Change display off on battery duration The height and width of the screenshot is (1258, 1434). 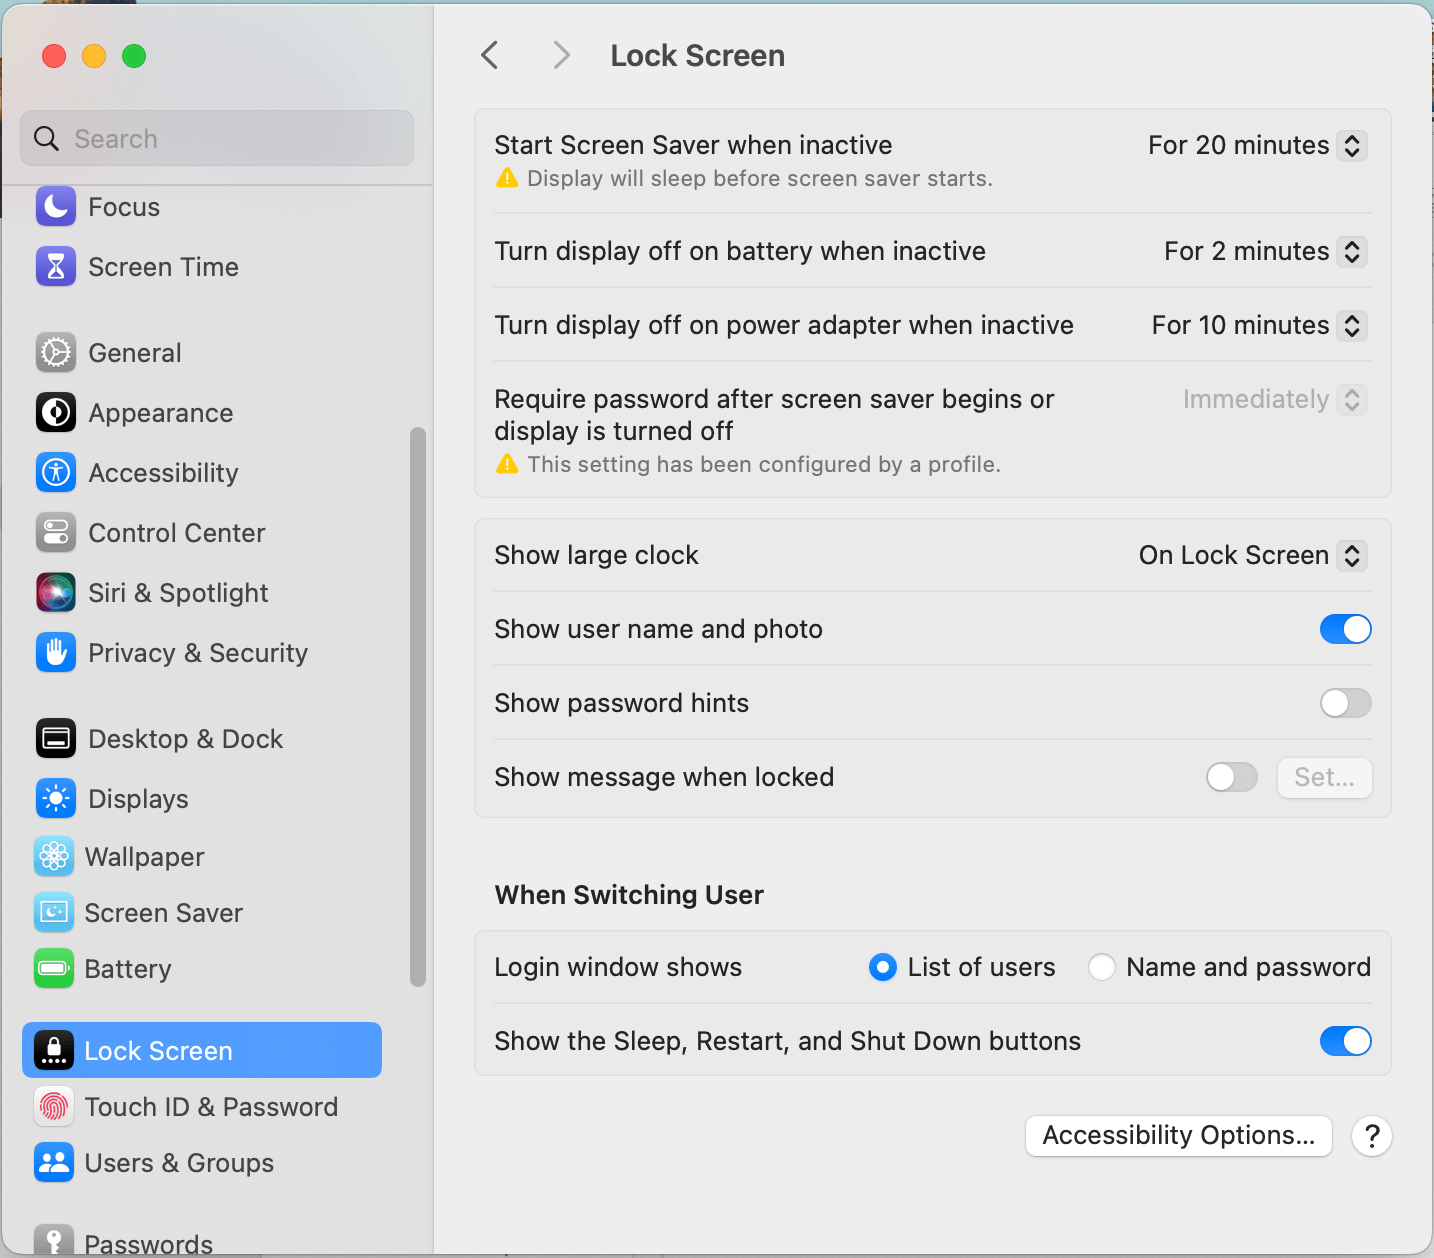1265,252
